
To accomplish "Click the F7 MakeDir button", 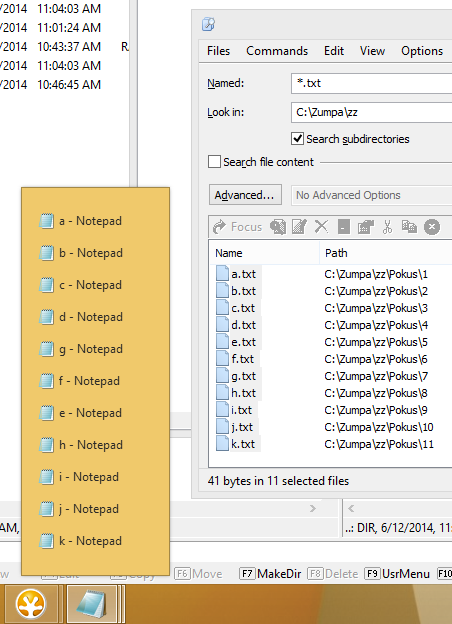I will [x=270, y=574].
